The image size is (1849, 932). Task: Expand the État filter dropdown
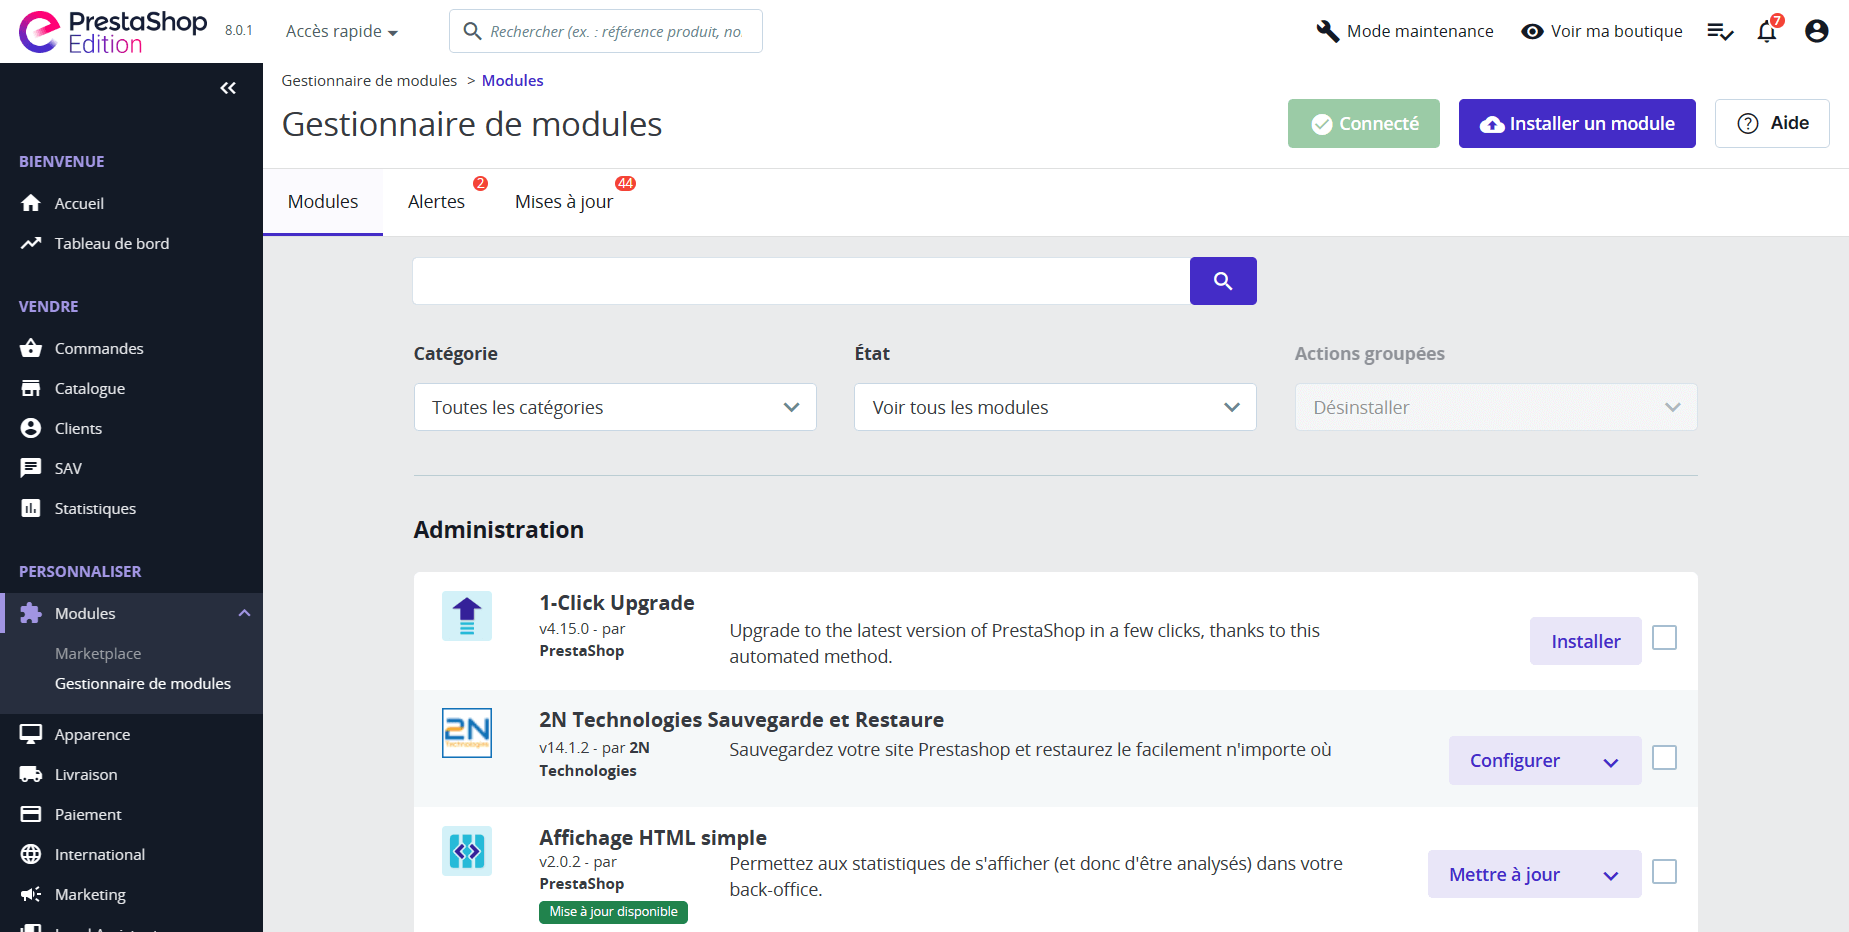[x=1055, y=407]
